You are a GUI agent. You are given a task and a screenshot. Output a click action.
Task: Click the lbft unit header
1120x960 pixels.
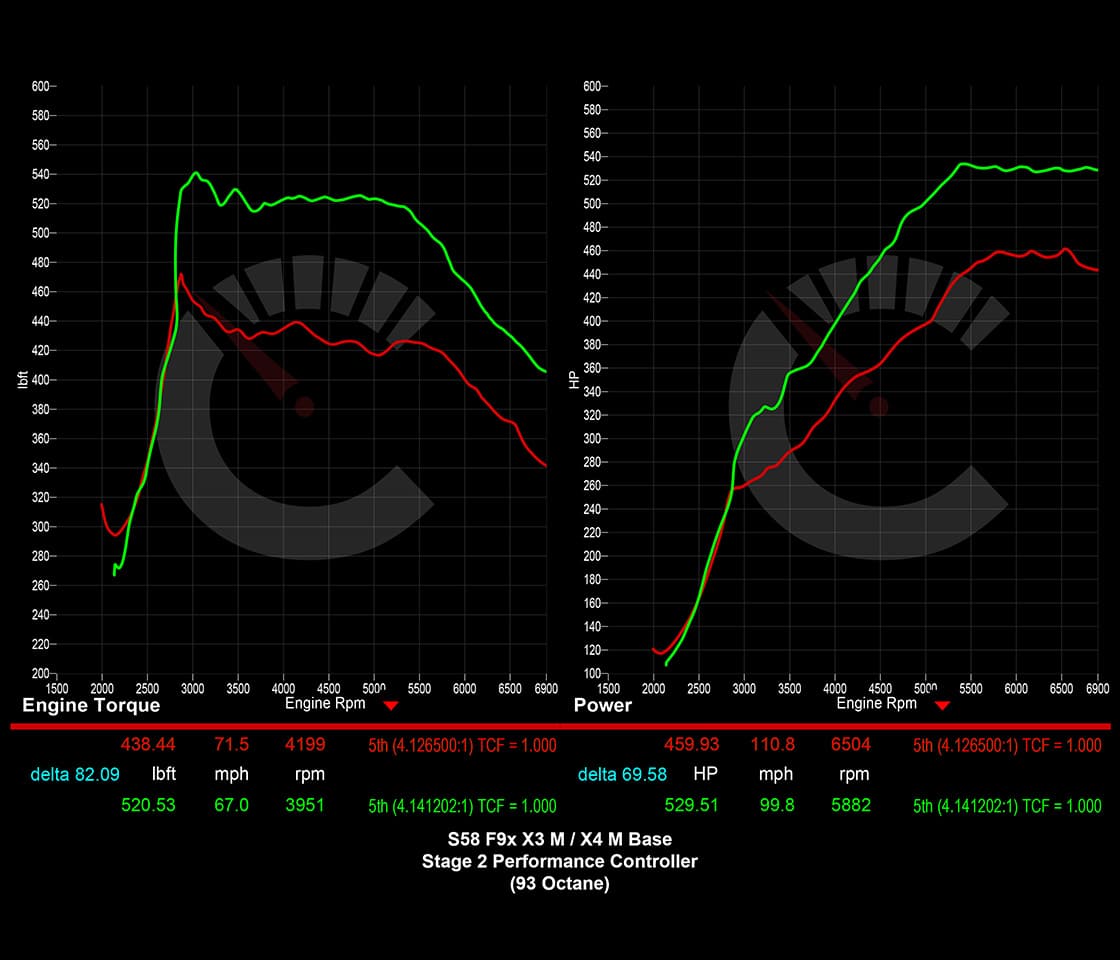click(163, 775)
